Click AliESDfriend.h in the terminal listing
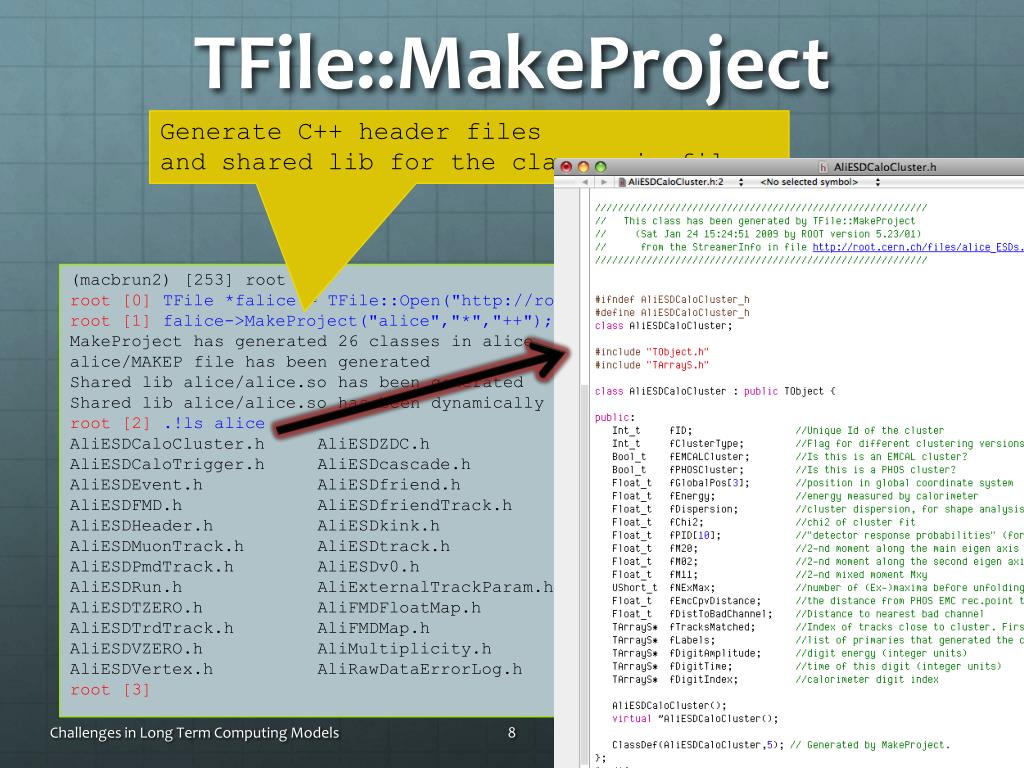Screen dimensions: 1024x768 coord(389,485)
